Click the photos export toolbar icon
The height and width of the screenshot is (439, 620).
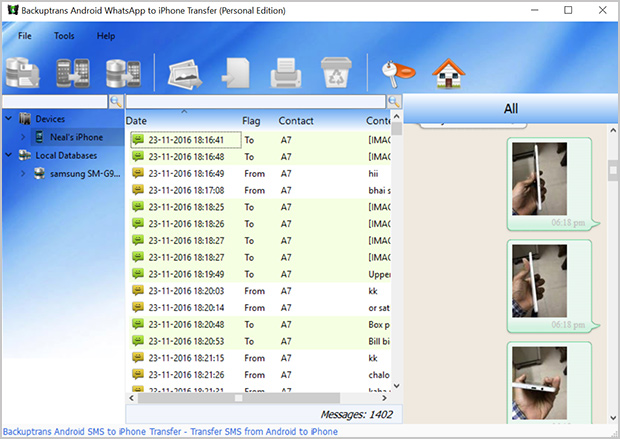[187, 74]
